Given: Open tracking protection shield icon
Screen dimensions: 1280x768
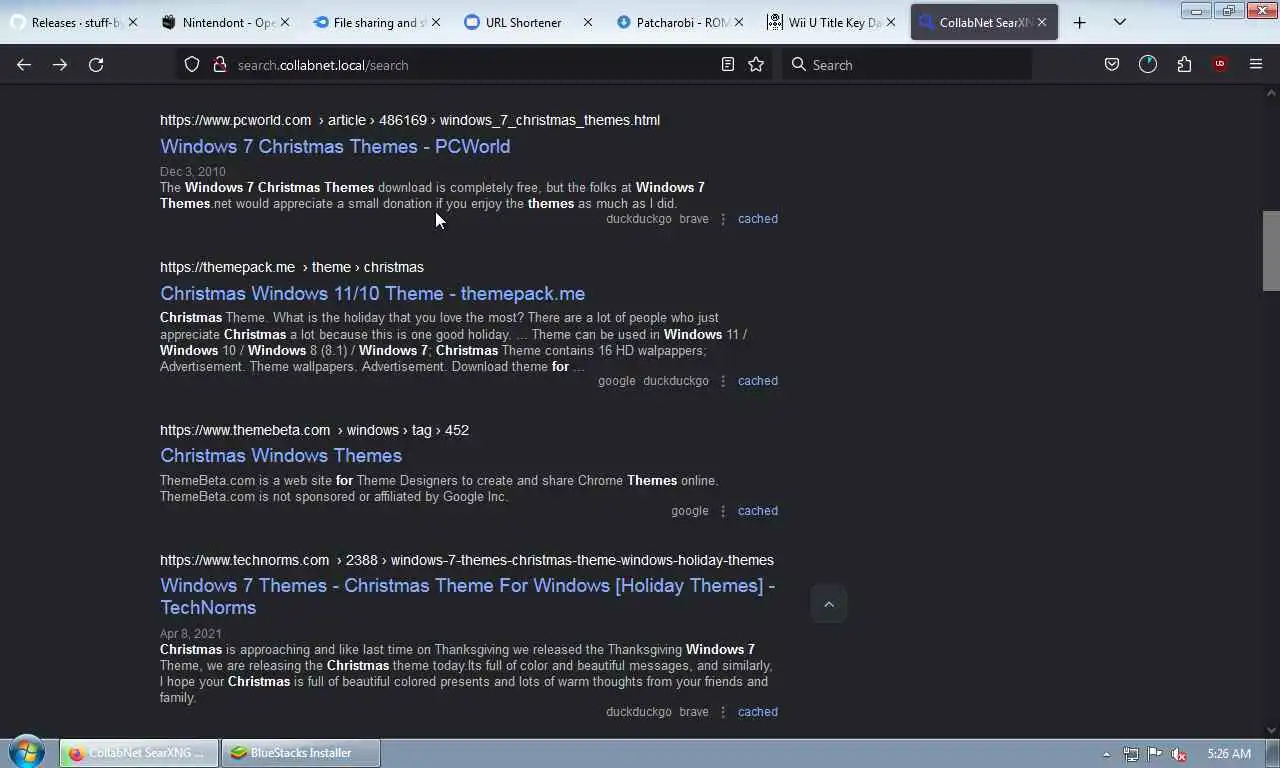Looking at the screenshot, I should click(192, 64).
